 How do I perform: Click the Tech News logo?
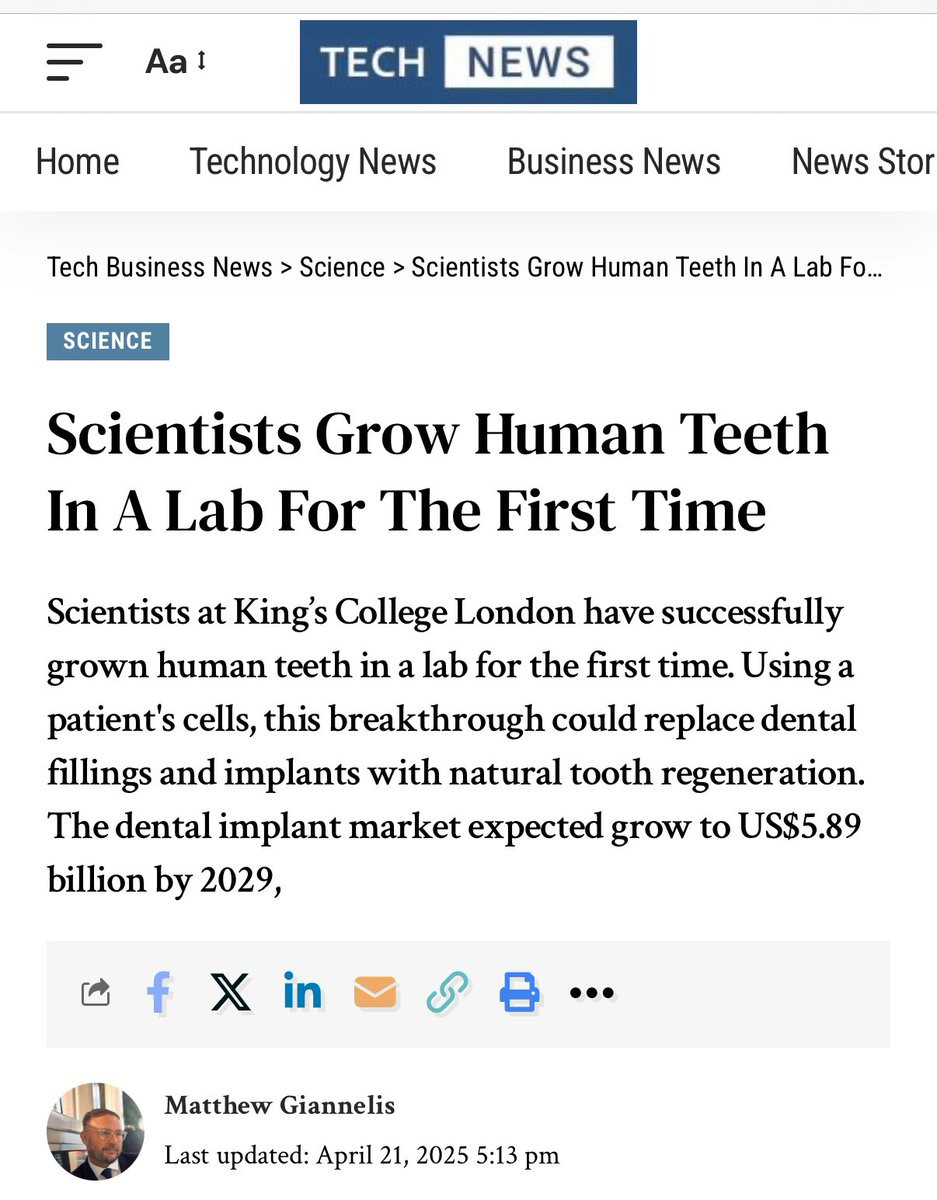pos(468,62)
